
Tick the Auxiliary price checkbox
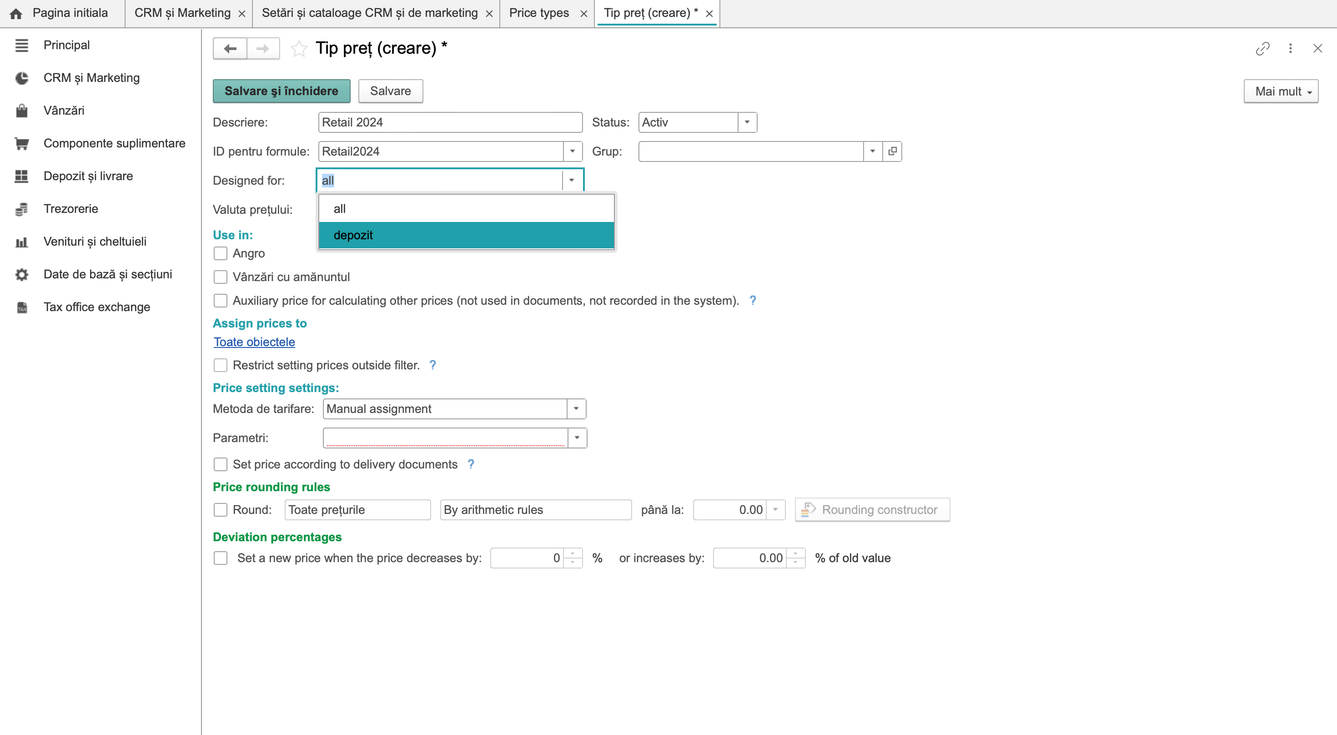pyautogui.click(x=220, y=301)
